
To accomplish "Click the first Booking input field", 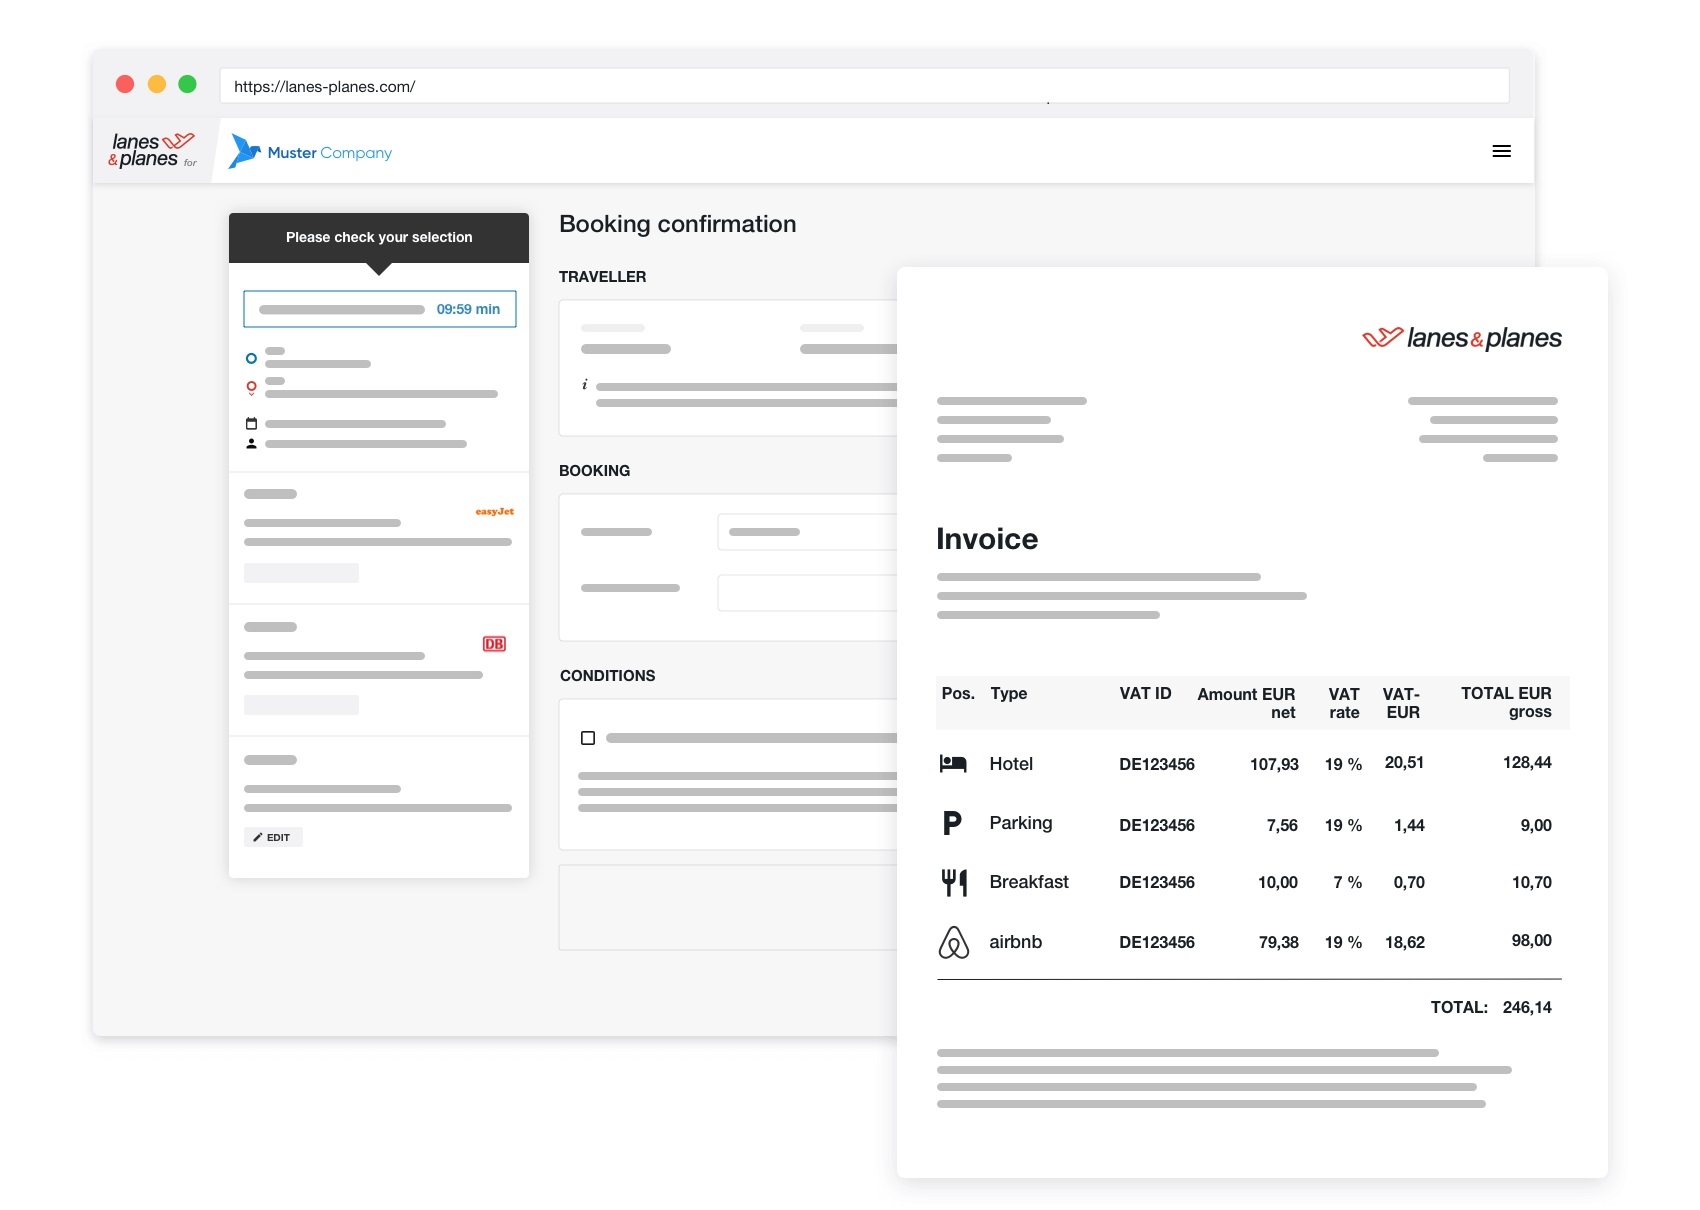I will click(808, 532).
